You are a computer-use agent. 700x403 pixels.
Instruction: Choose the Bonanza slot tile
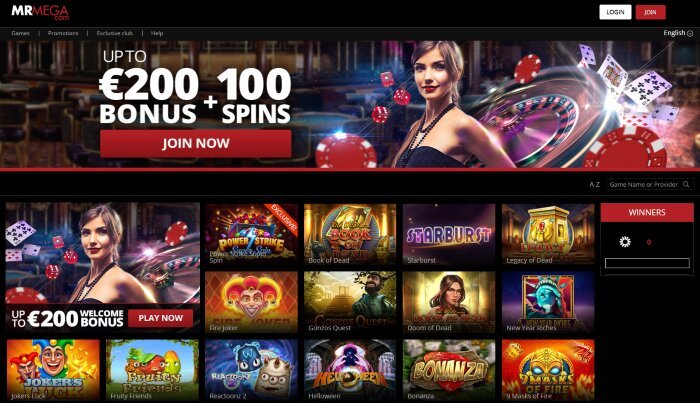click(x=449, y=370)
